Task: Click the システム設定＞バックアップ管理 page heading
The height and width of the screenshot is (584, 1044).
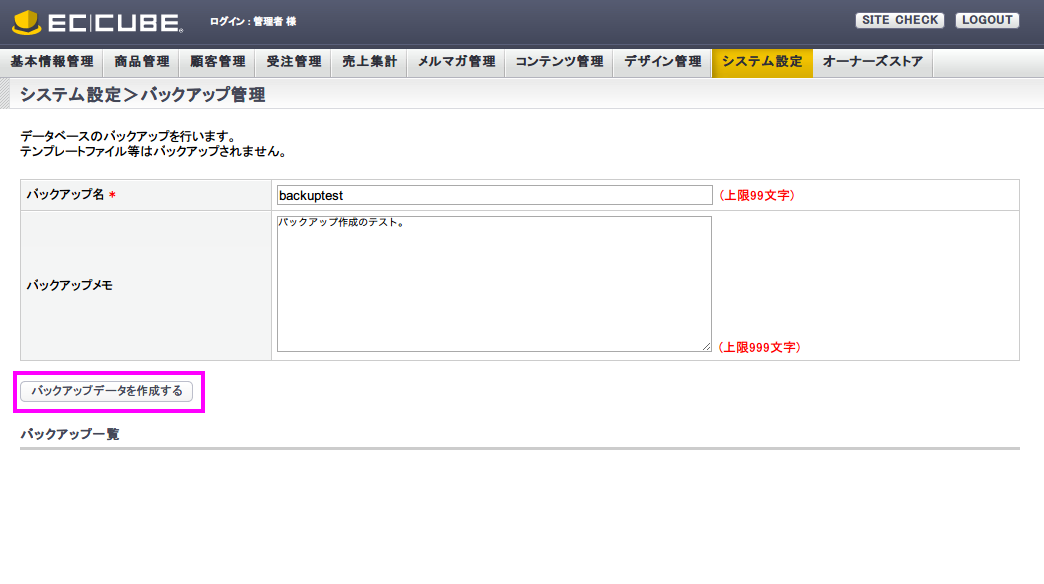Action: tap(143, 95)
